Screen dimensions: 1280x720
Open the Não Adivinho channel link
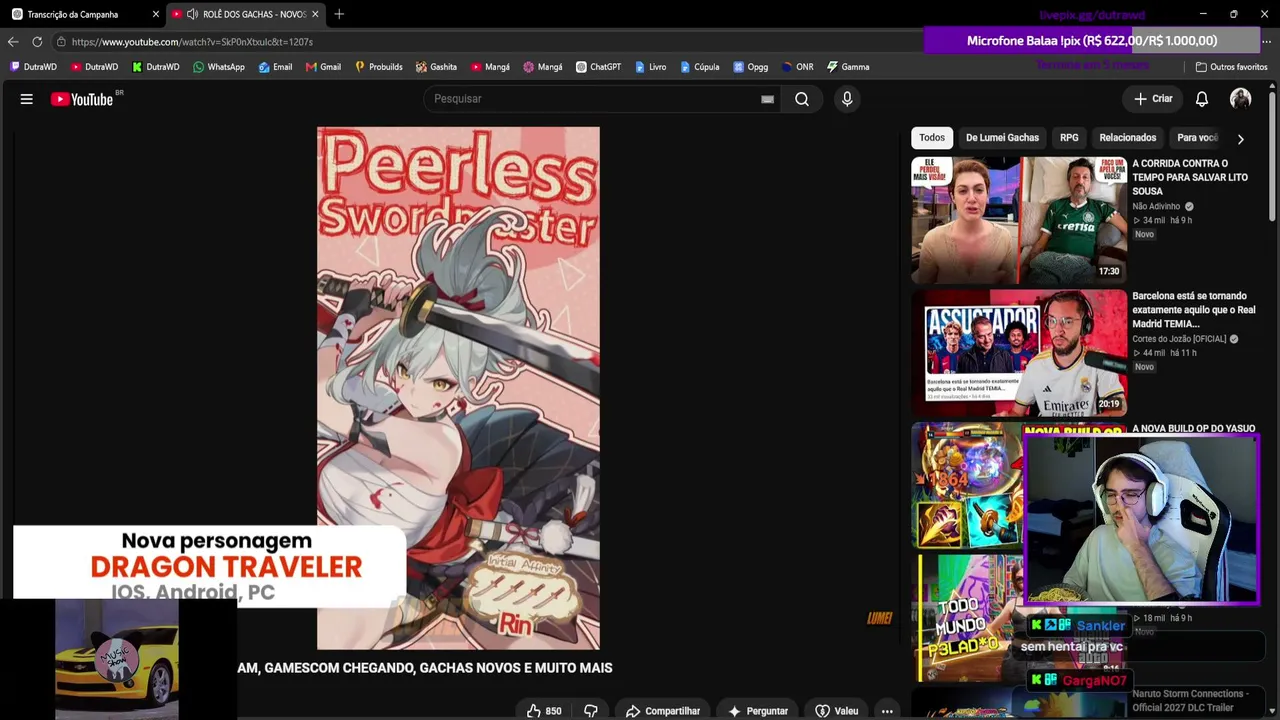coord(1156,206)
